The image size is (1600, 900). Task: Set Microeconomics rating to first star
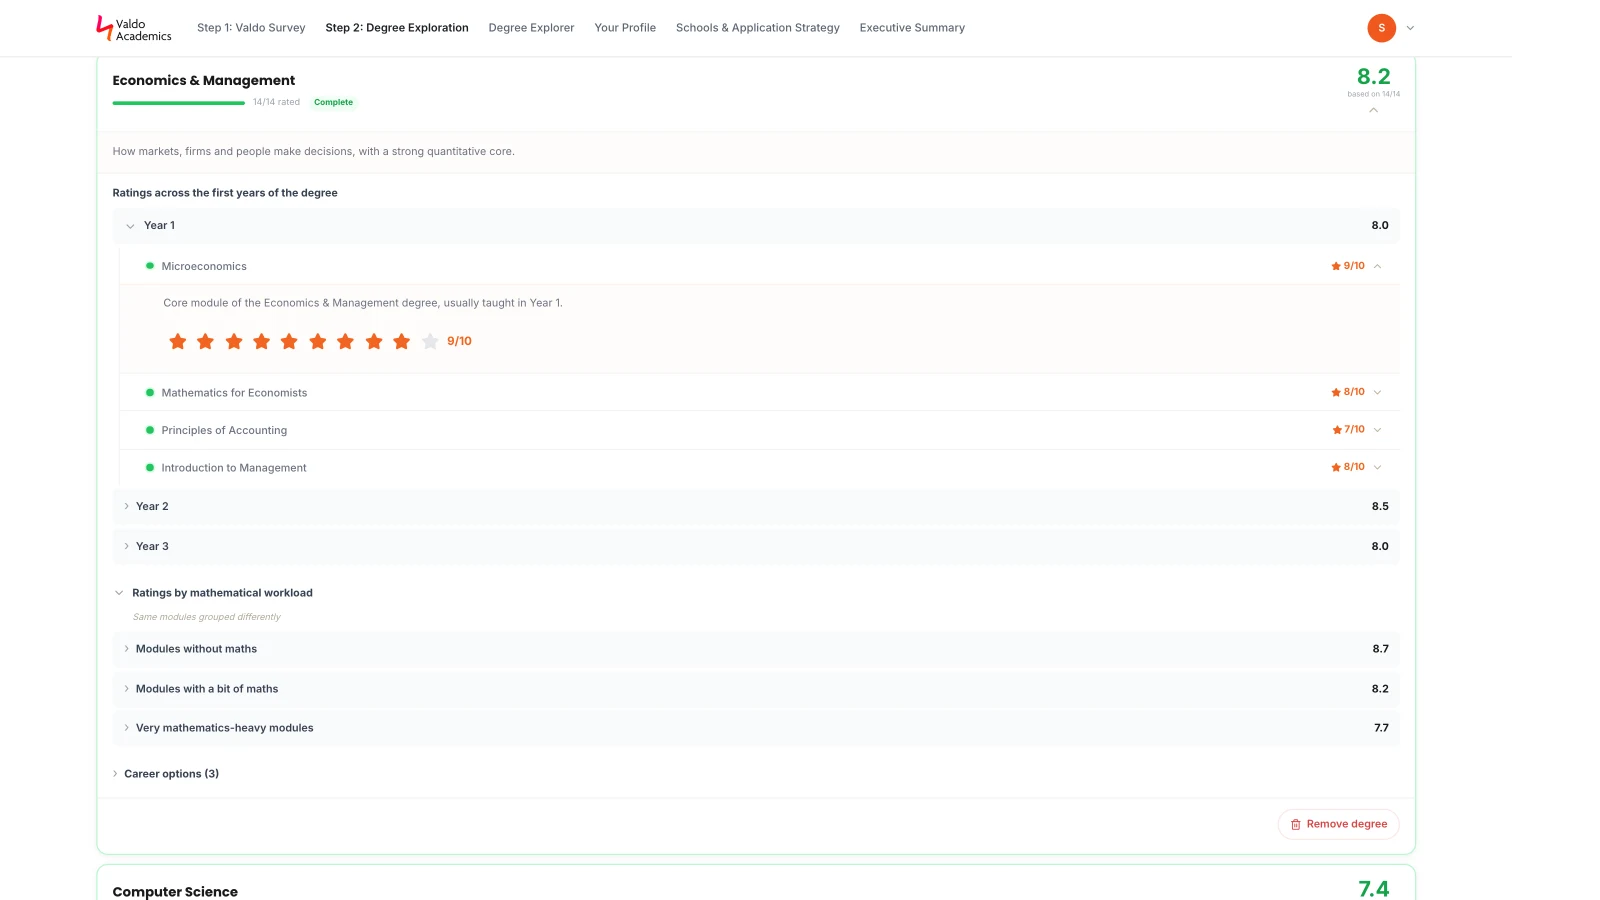click(x=178, y=342)
